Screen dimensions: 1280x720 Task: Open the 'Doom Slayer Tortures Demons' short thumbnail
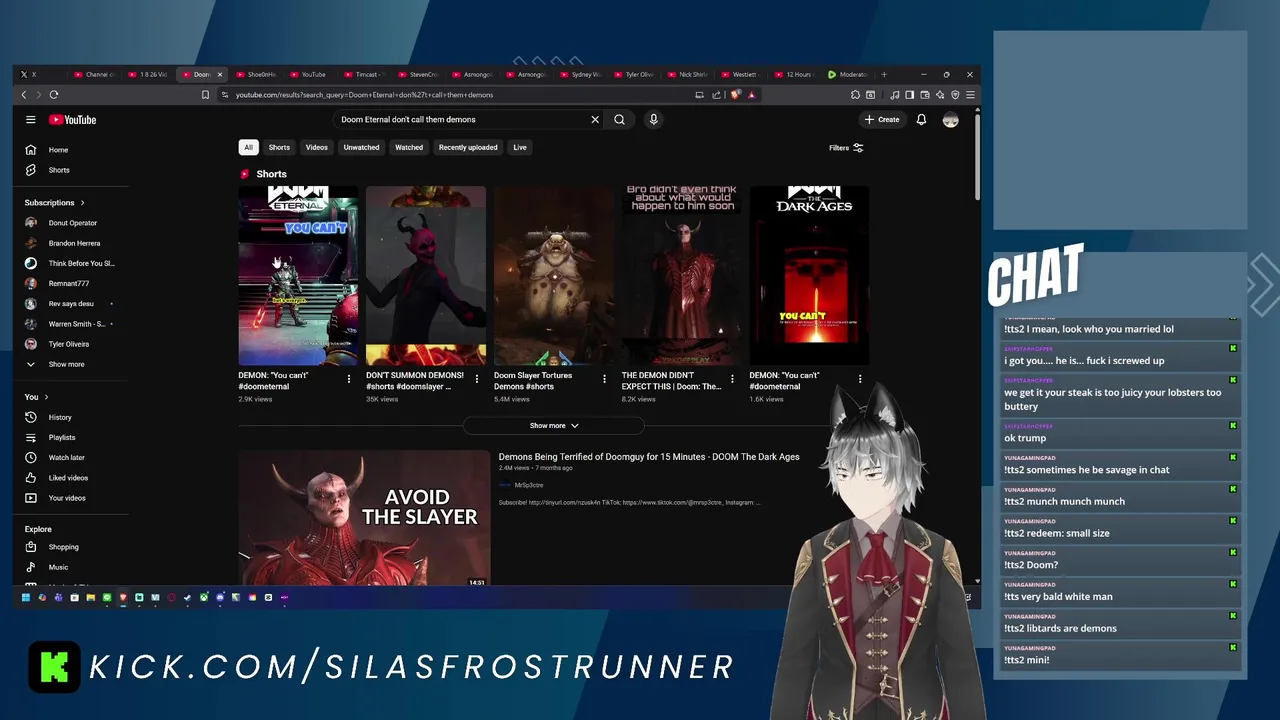[x=553, y=276]
